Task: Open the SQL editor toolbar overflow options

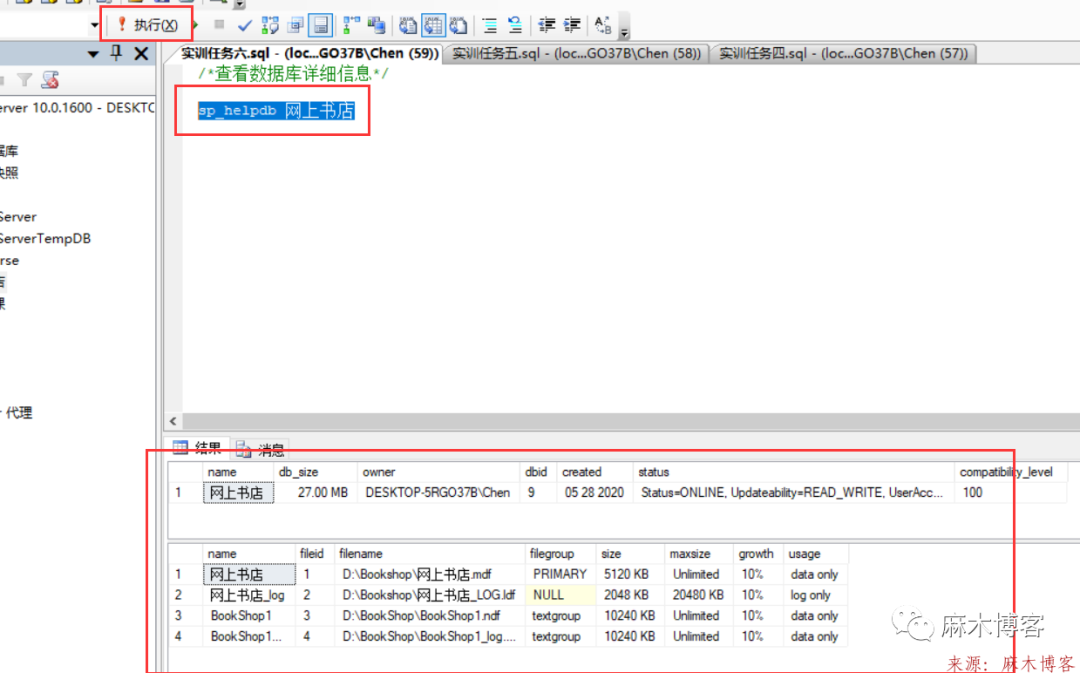Action: (x=624, y=28)
